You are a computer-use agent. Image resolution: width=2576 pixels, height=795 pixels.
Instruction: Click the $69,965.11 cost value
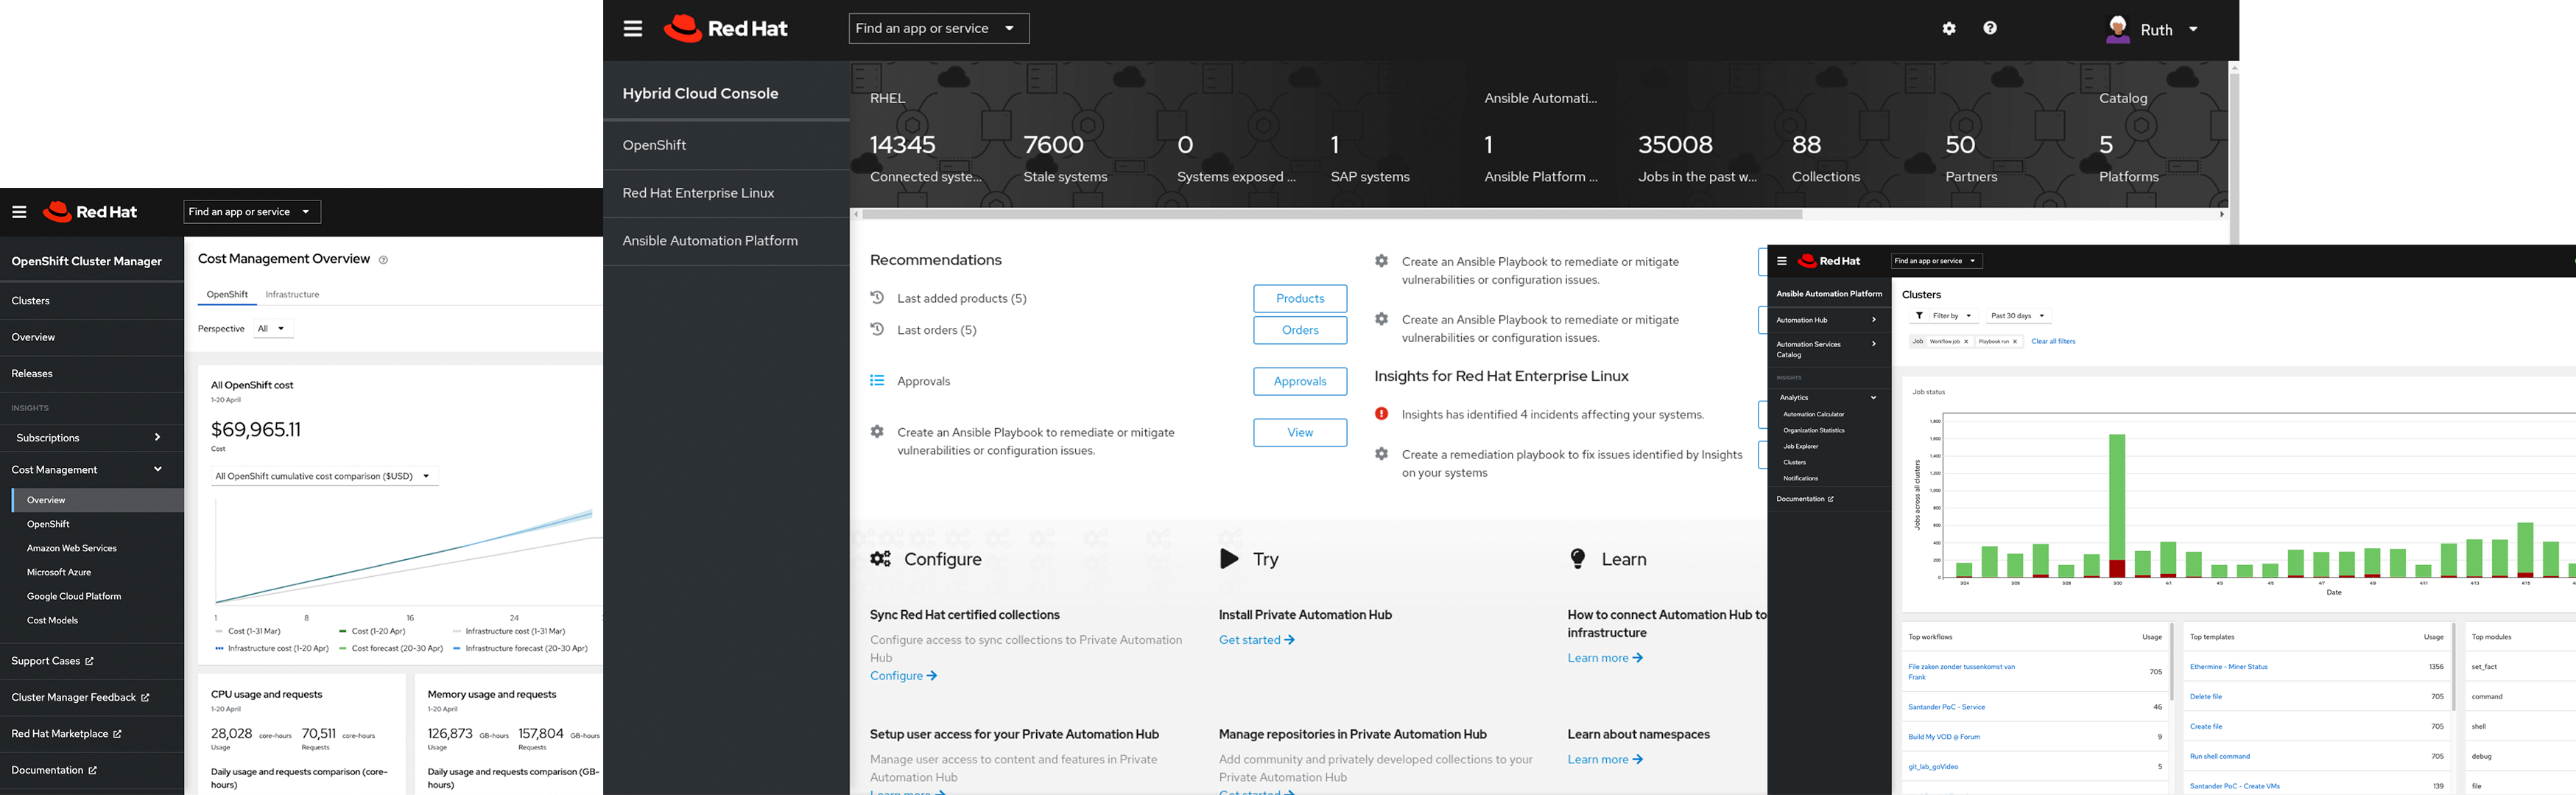tap(256, 430)
